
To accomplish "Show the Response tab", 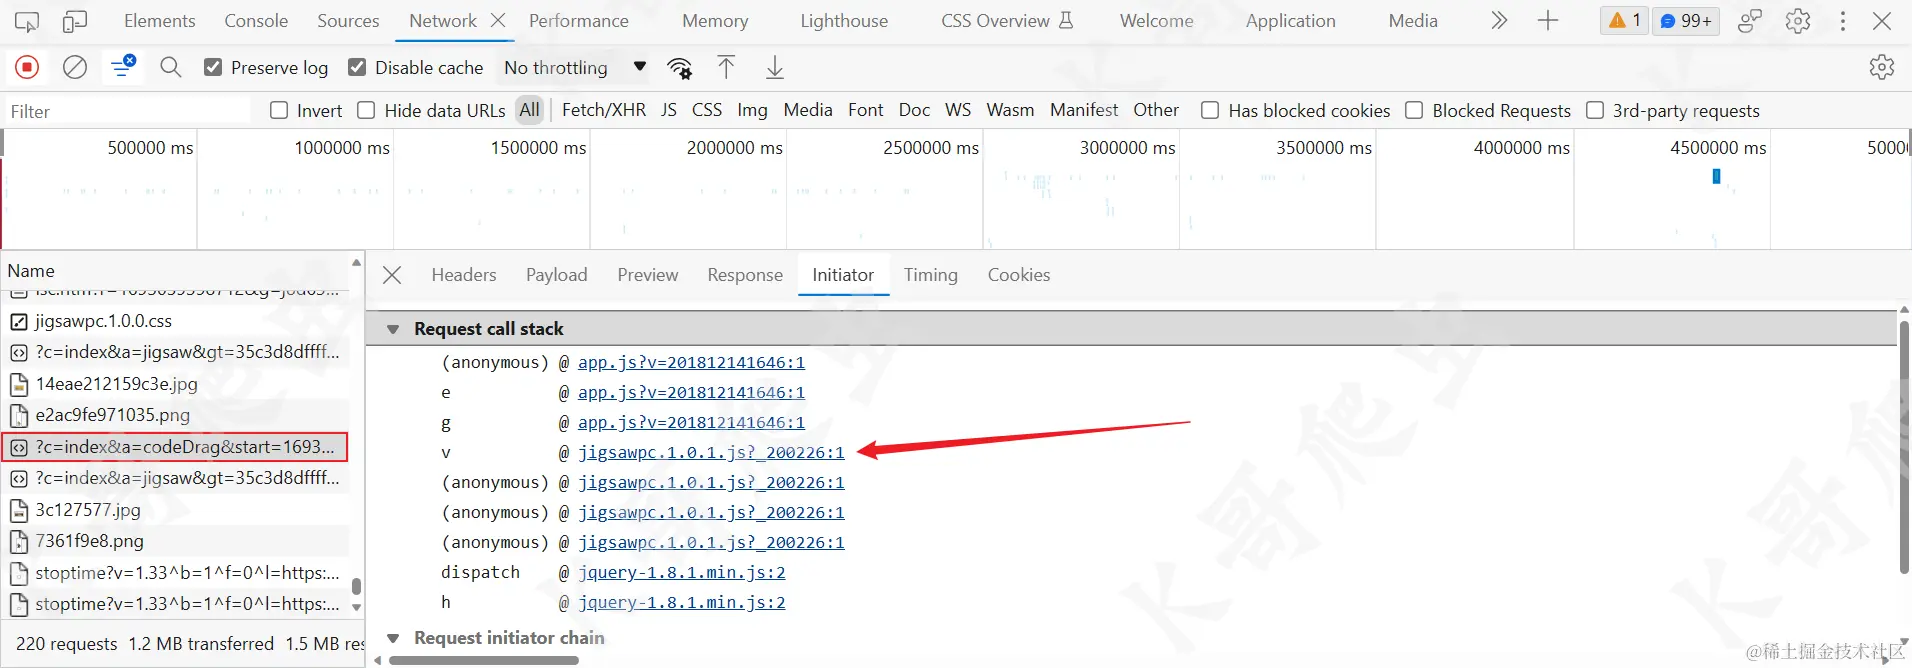I will (x=745, y=275).
